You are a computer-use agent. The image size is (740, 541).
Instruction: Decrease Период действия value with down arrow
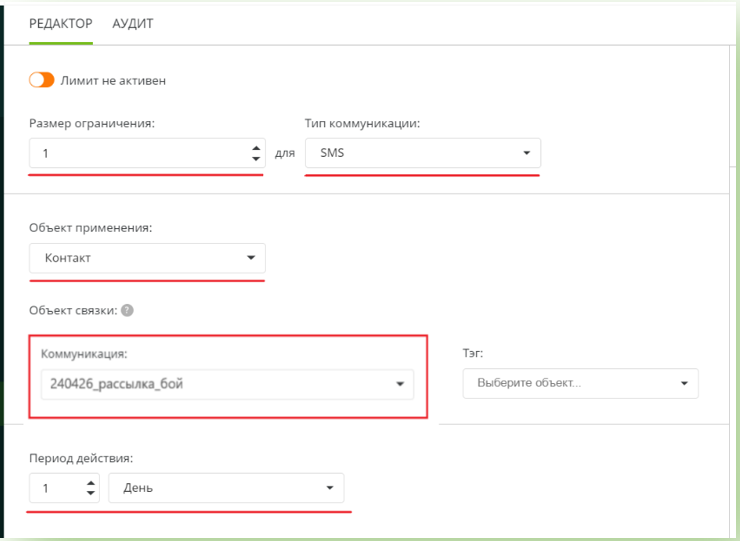tap(91, 492)
